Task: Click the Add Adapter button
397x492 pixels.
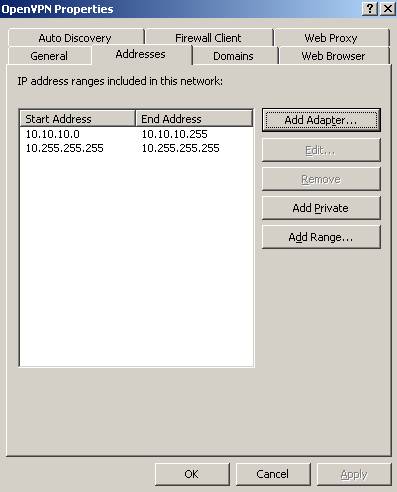Action: click(x=321, y=120)
